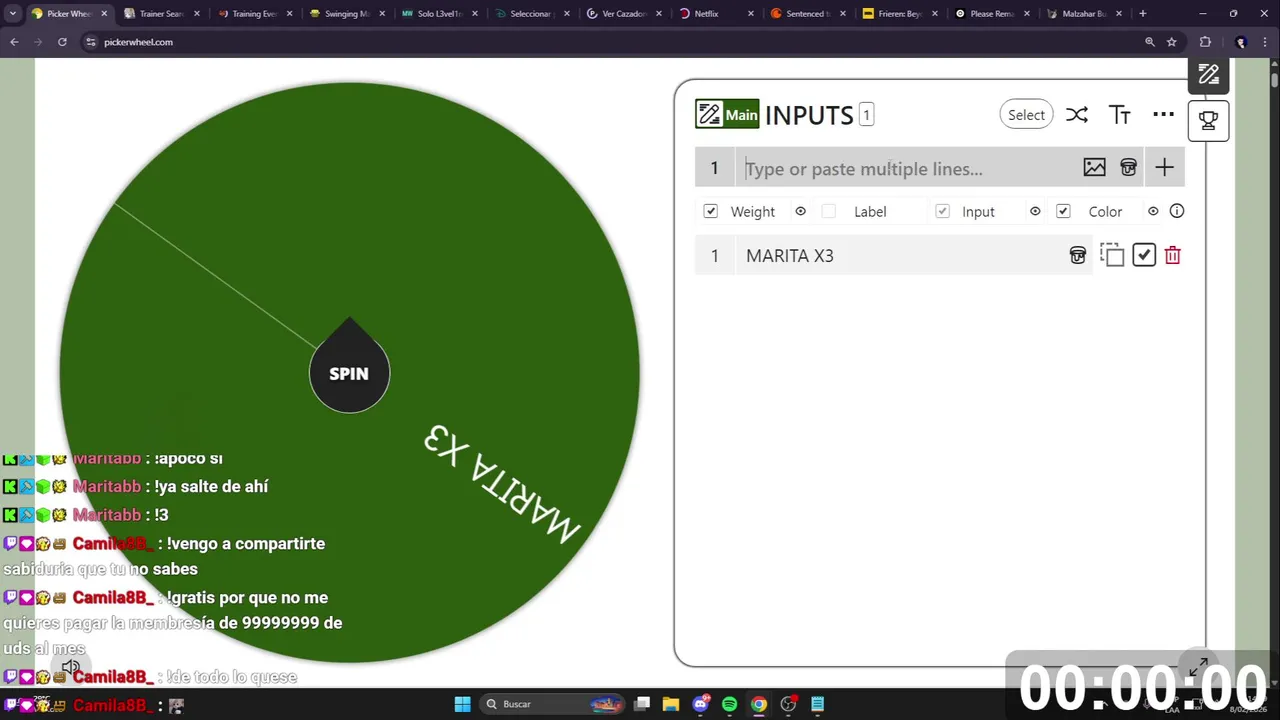This screenshot has height=720, width=1280.
Task: Uncheck the MARITA X3 enable checkbox
Action: click(x=1144, y=255)
